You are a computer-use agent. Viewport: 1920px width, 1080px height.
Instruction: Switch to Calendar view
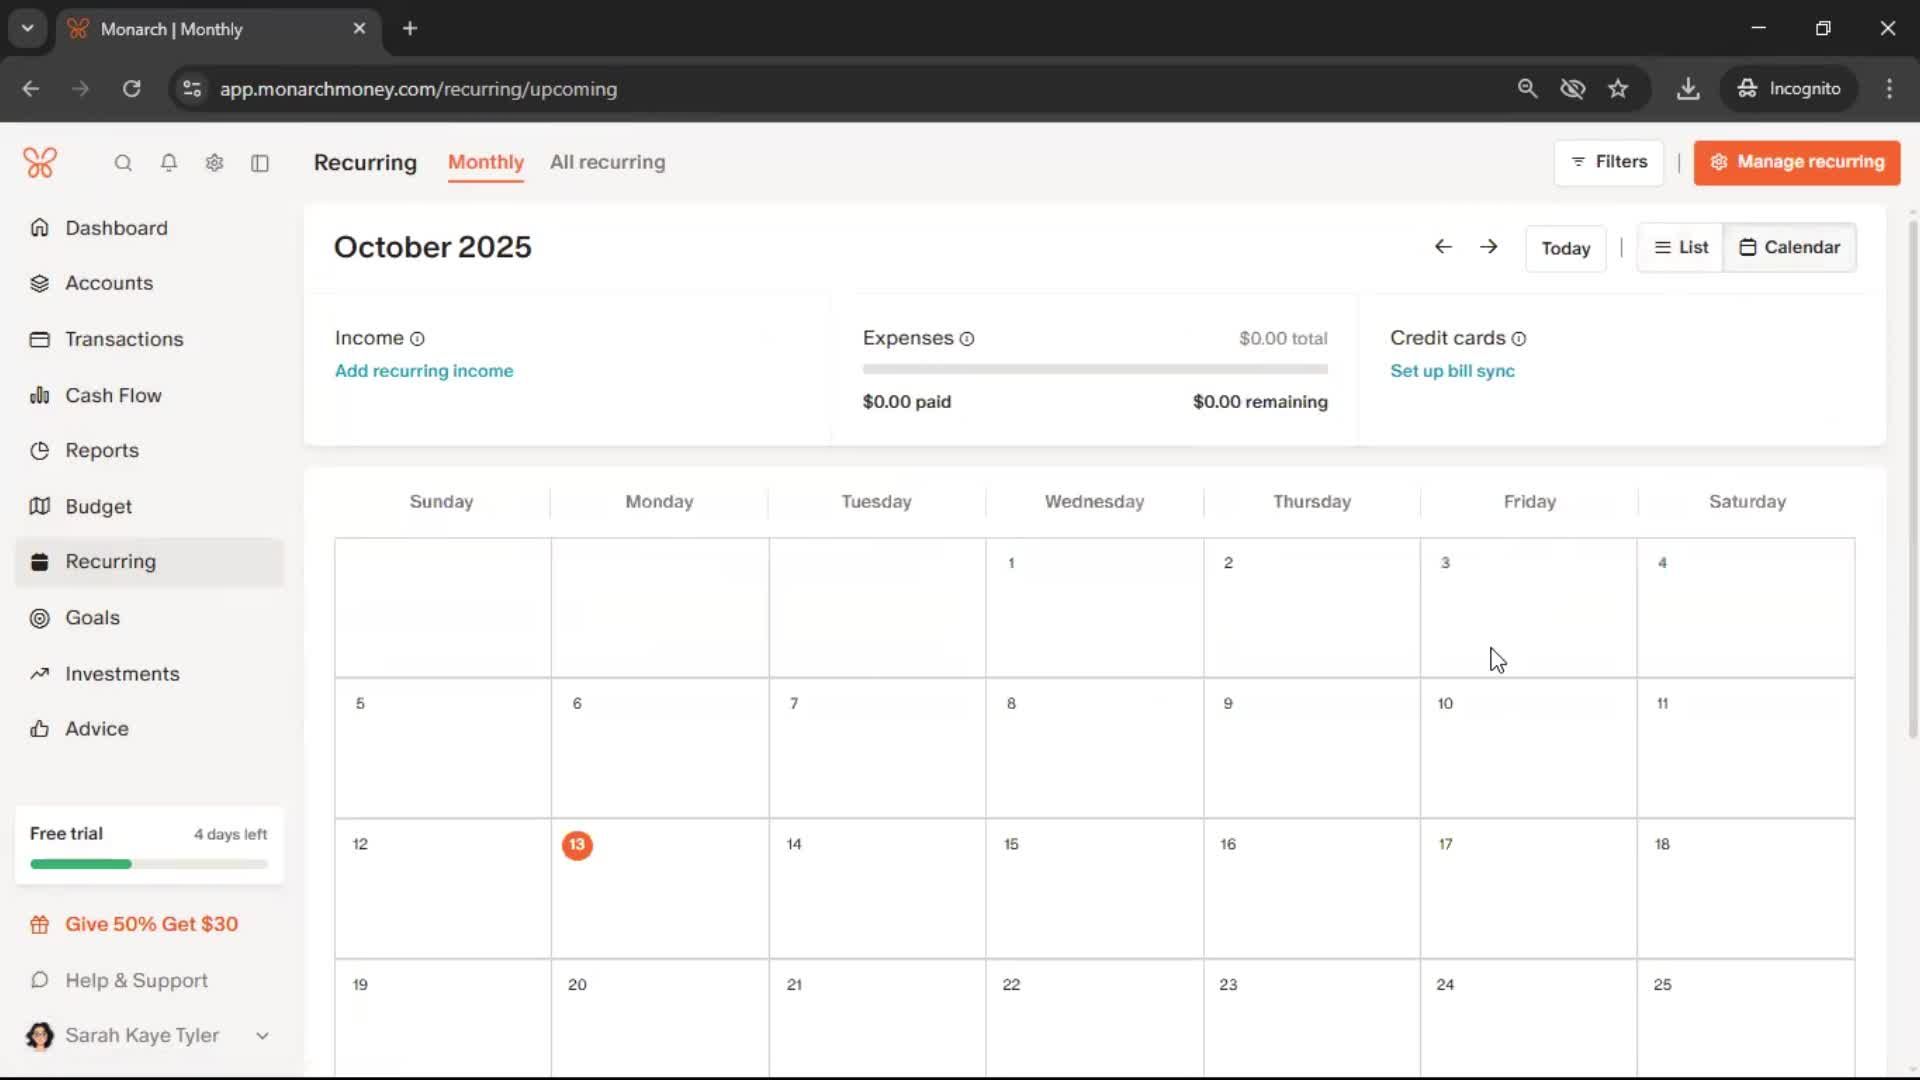1789,247
